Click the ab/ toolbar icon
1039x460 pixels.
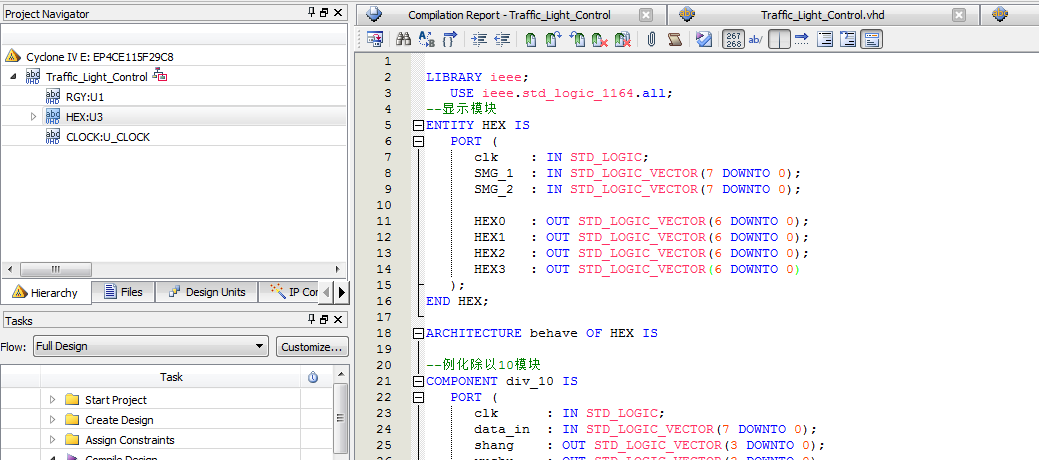[x=755, y=40]
